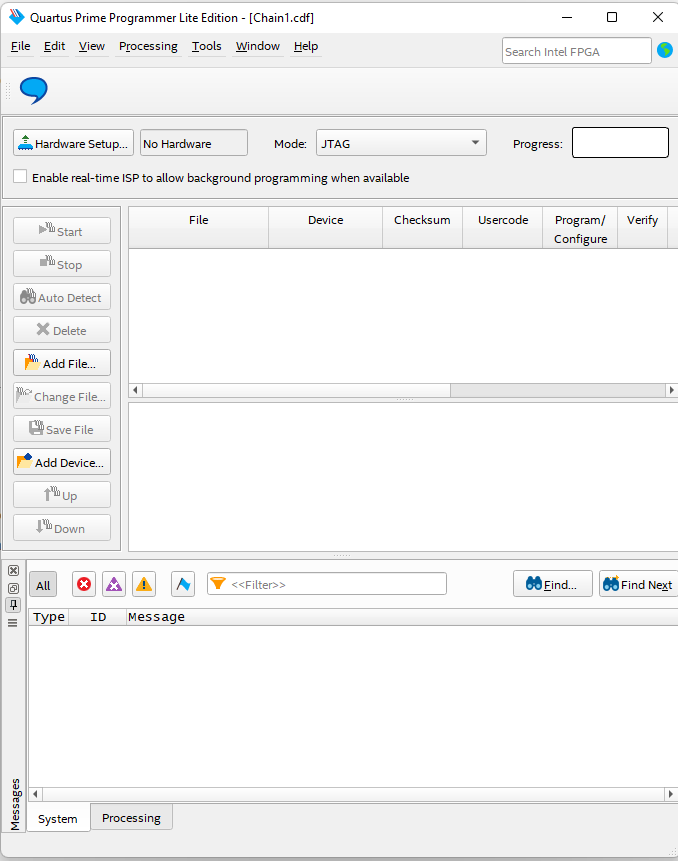Click the Progress bar field
This screenshot has height=861, width=678.
pos(620,142)
